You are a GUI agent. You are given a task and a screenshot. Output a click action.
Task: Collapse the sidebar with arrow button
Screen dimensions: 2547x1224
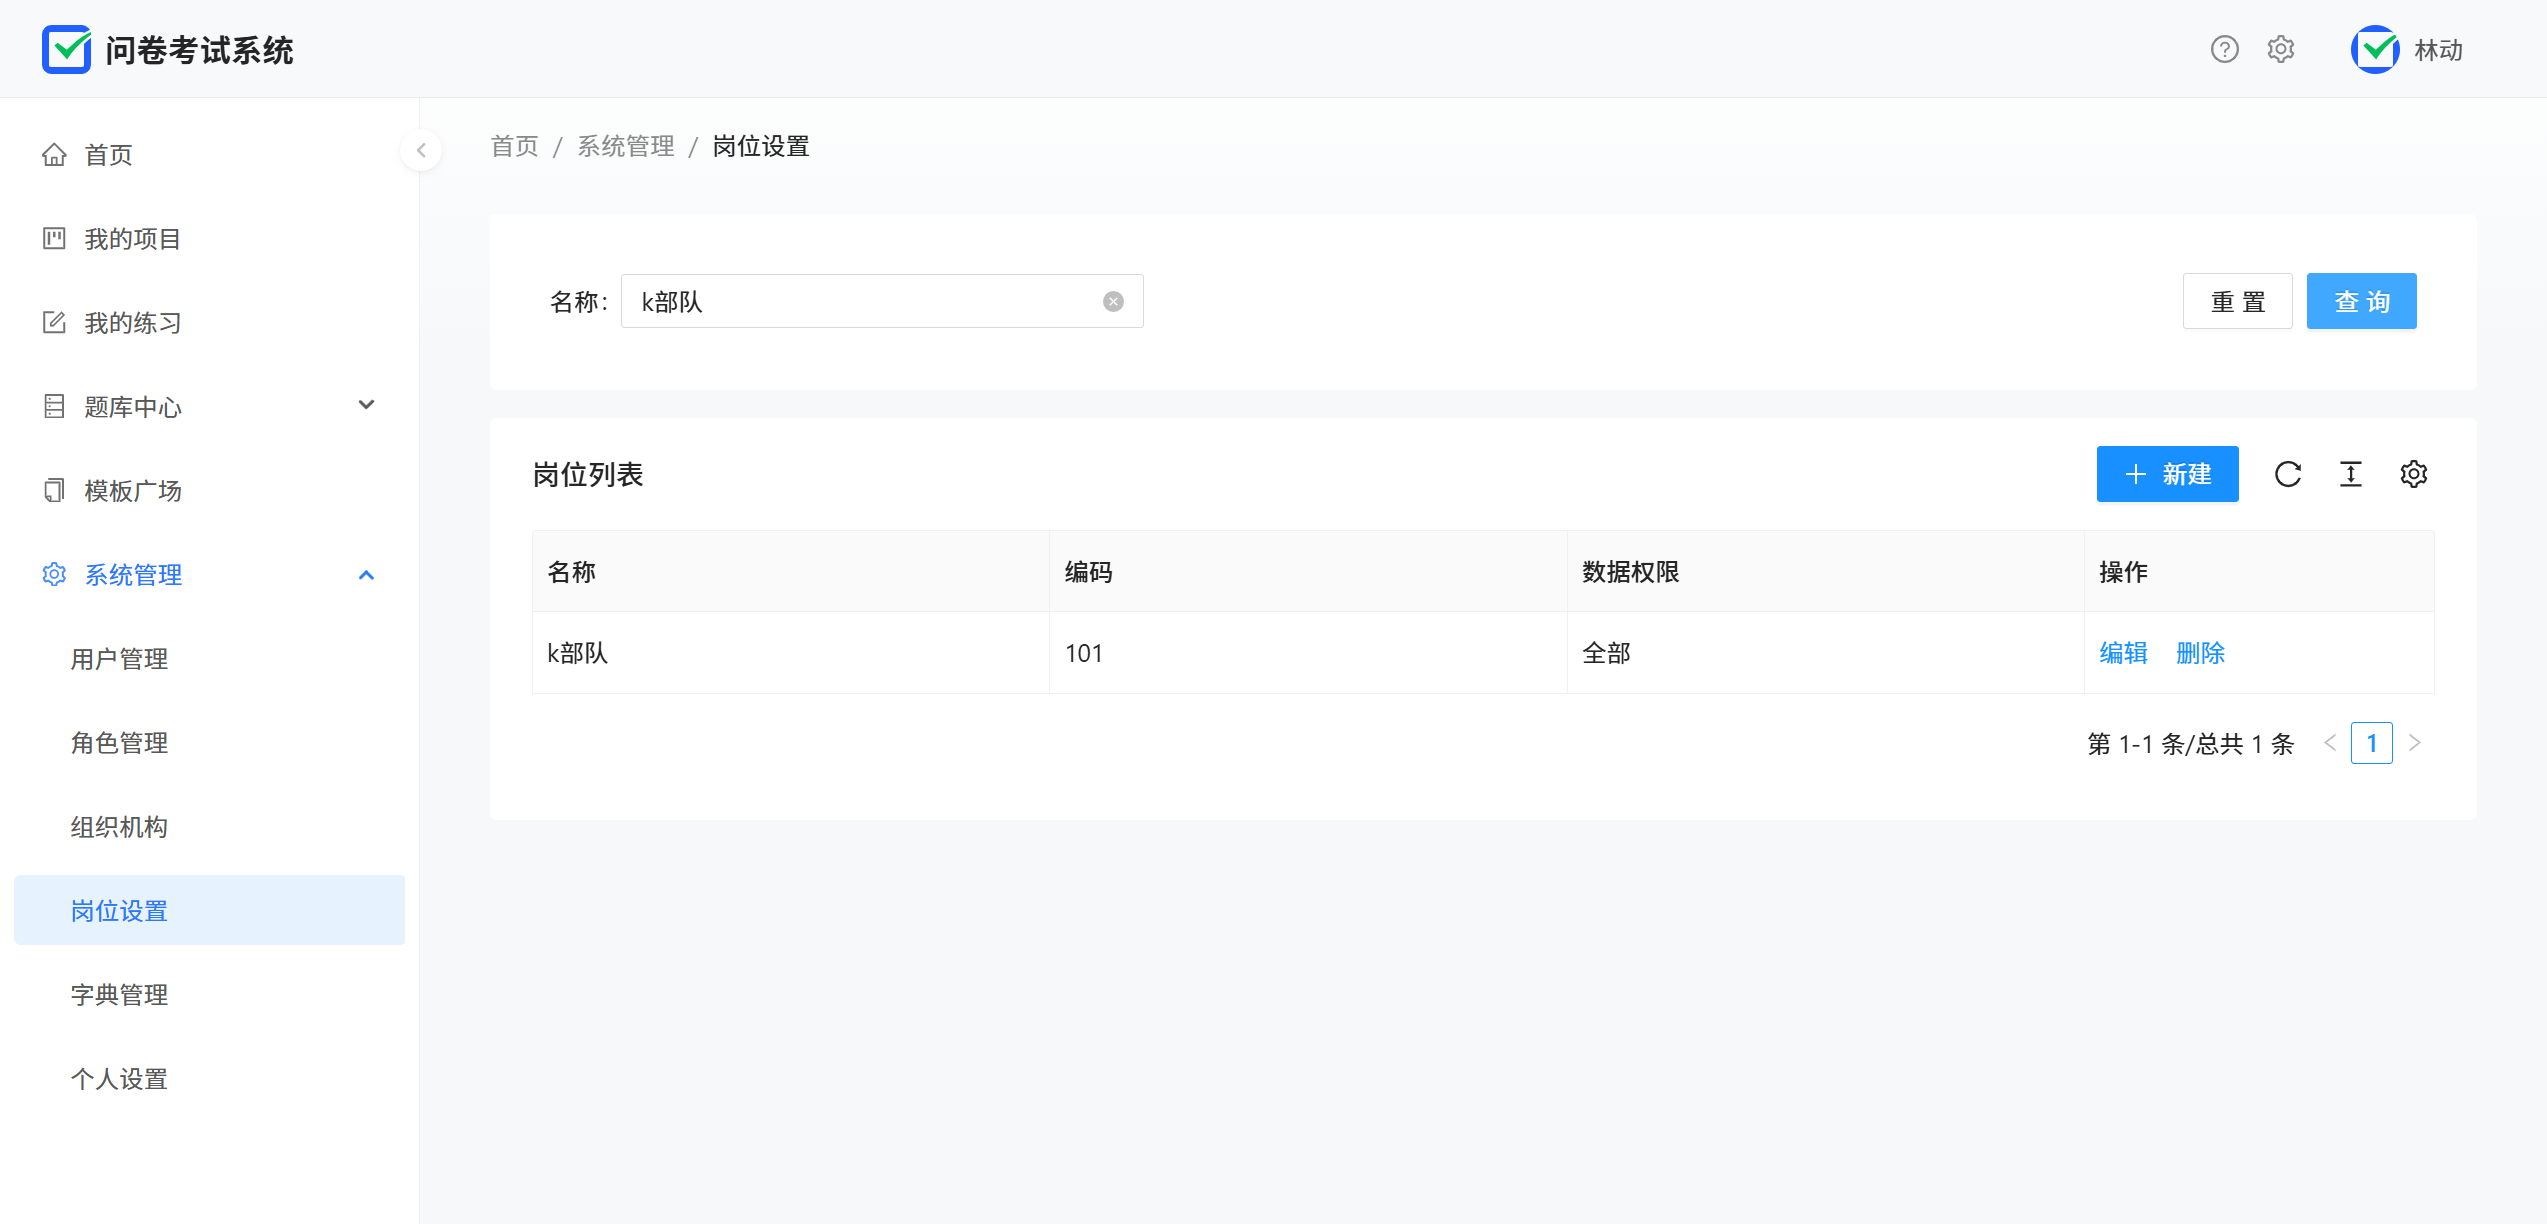point(421,150)
